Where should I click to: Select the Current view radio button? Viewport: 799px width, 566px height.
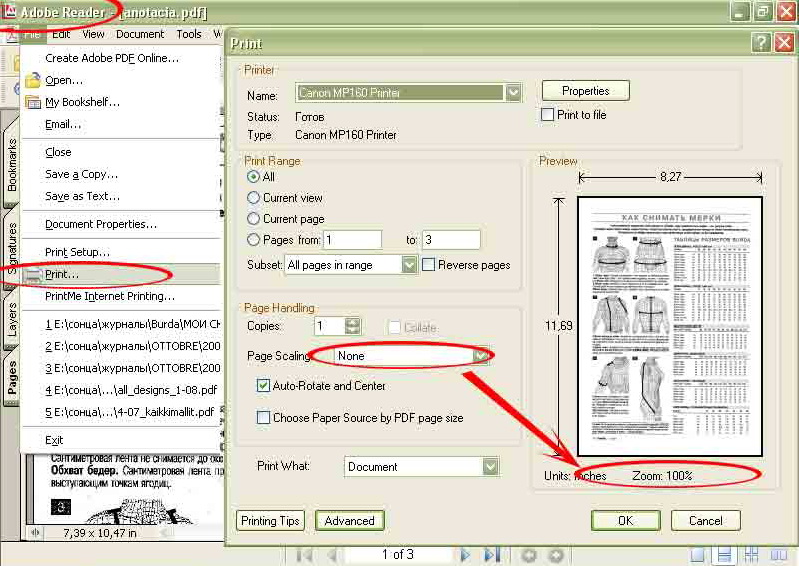point(253,198)
